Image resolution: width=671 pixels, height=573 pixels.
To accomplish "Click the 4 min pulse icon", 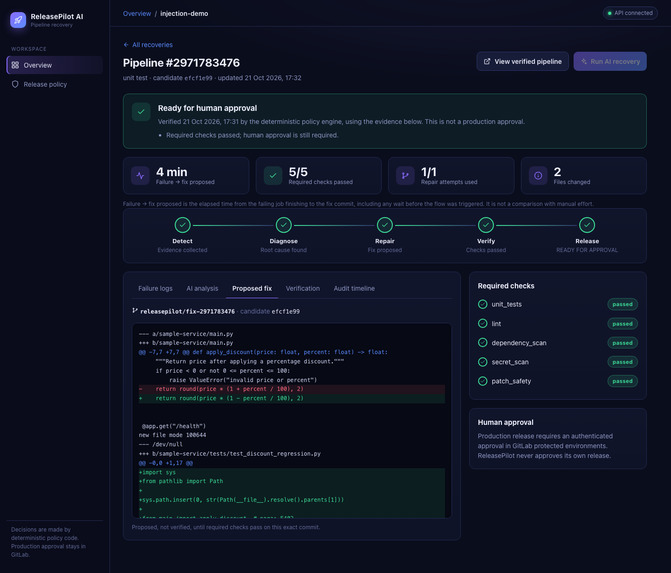I will coord(140,175).
